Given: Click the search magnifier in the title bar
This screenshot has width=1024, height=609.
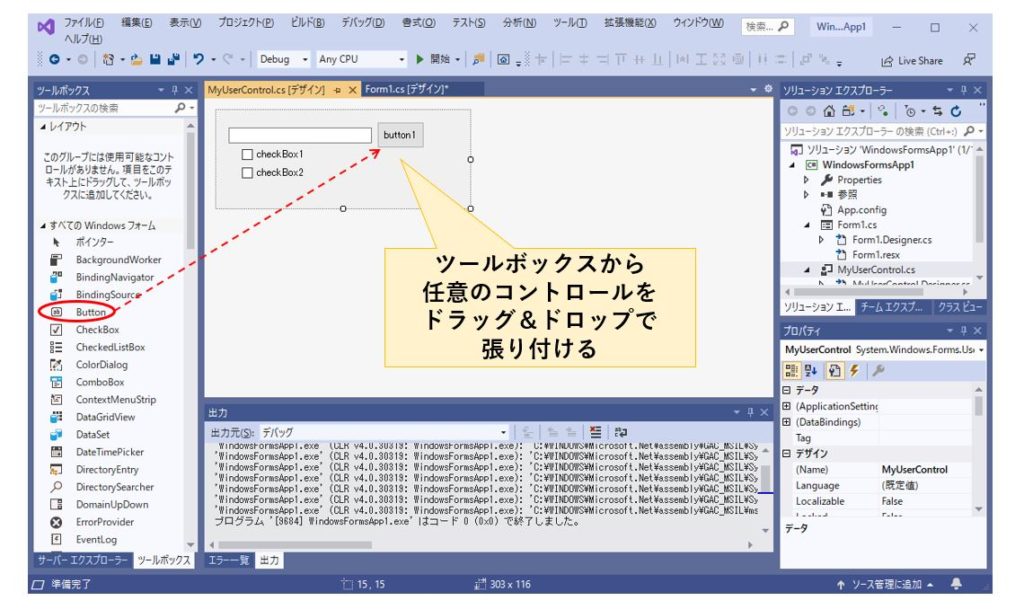Looking at the screenshot, I should click(784, 26).
